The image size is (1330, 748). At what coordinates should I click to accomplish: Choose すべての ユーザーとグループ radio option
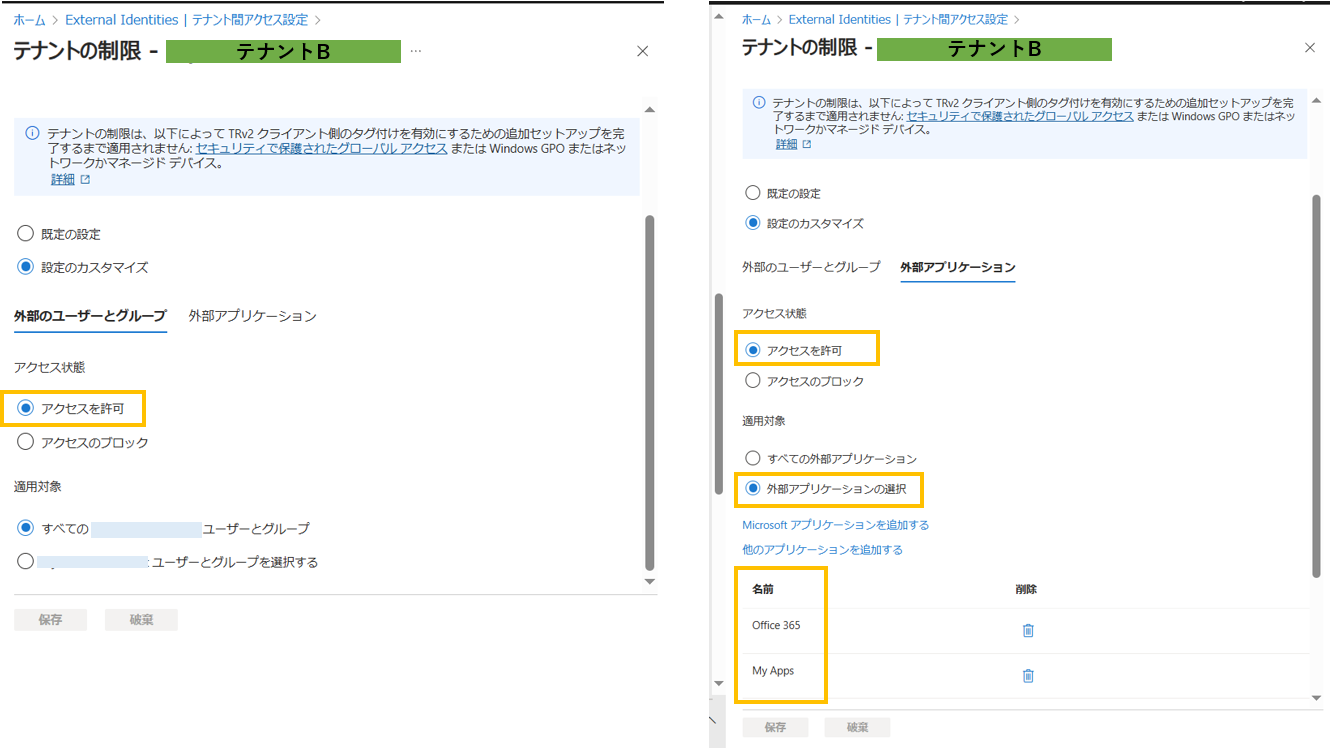pos(26,528)
